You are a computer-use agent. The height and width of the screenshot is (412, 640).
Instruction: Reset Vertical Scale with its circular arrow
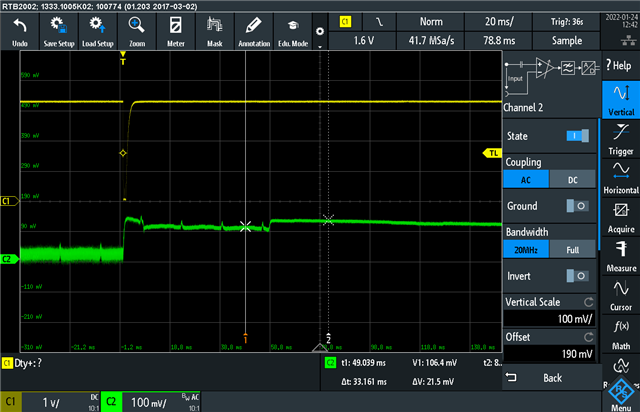point(588,302)
